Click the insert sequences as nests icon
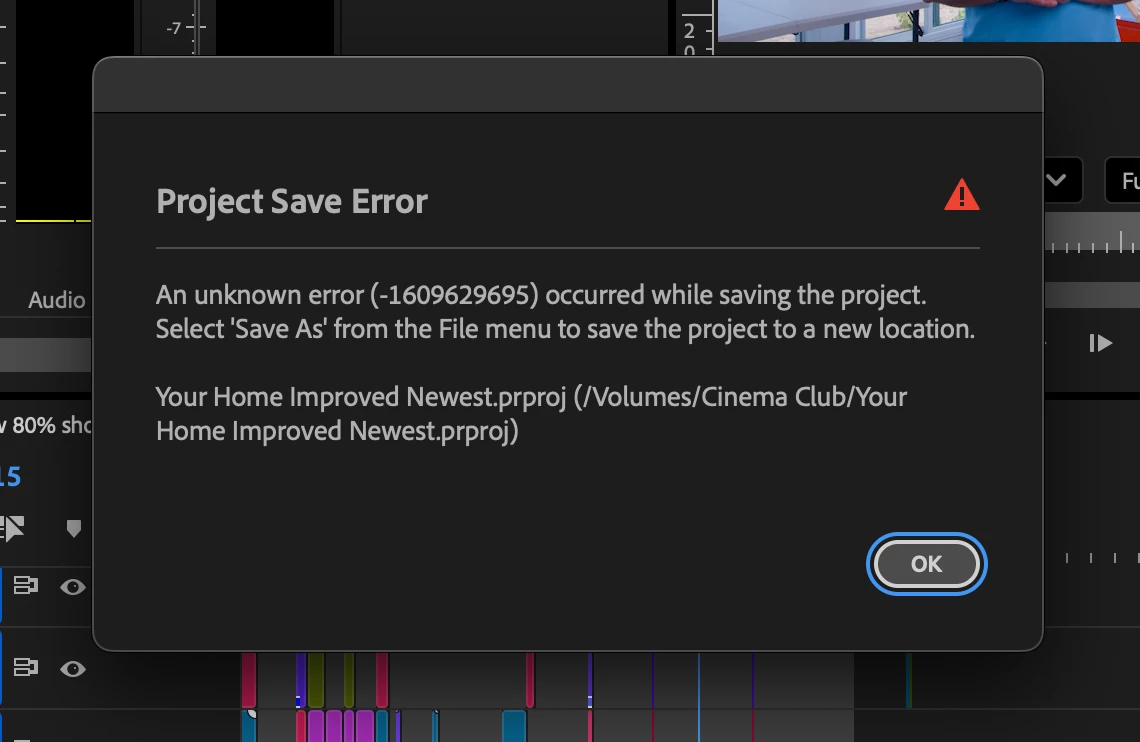The image size is (1140, 742). point(12,528)
